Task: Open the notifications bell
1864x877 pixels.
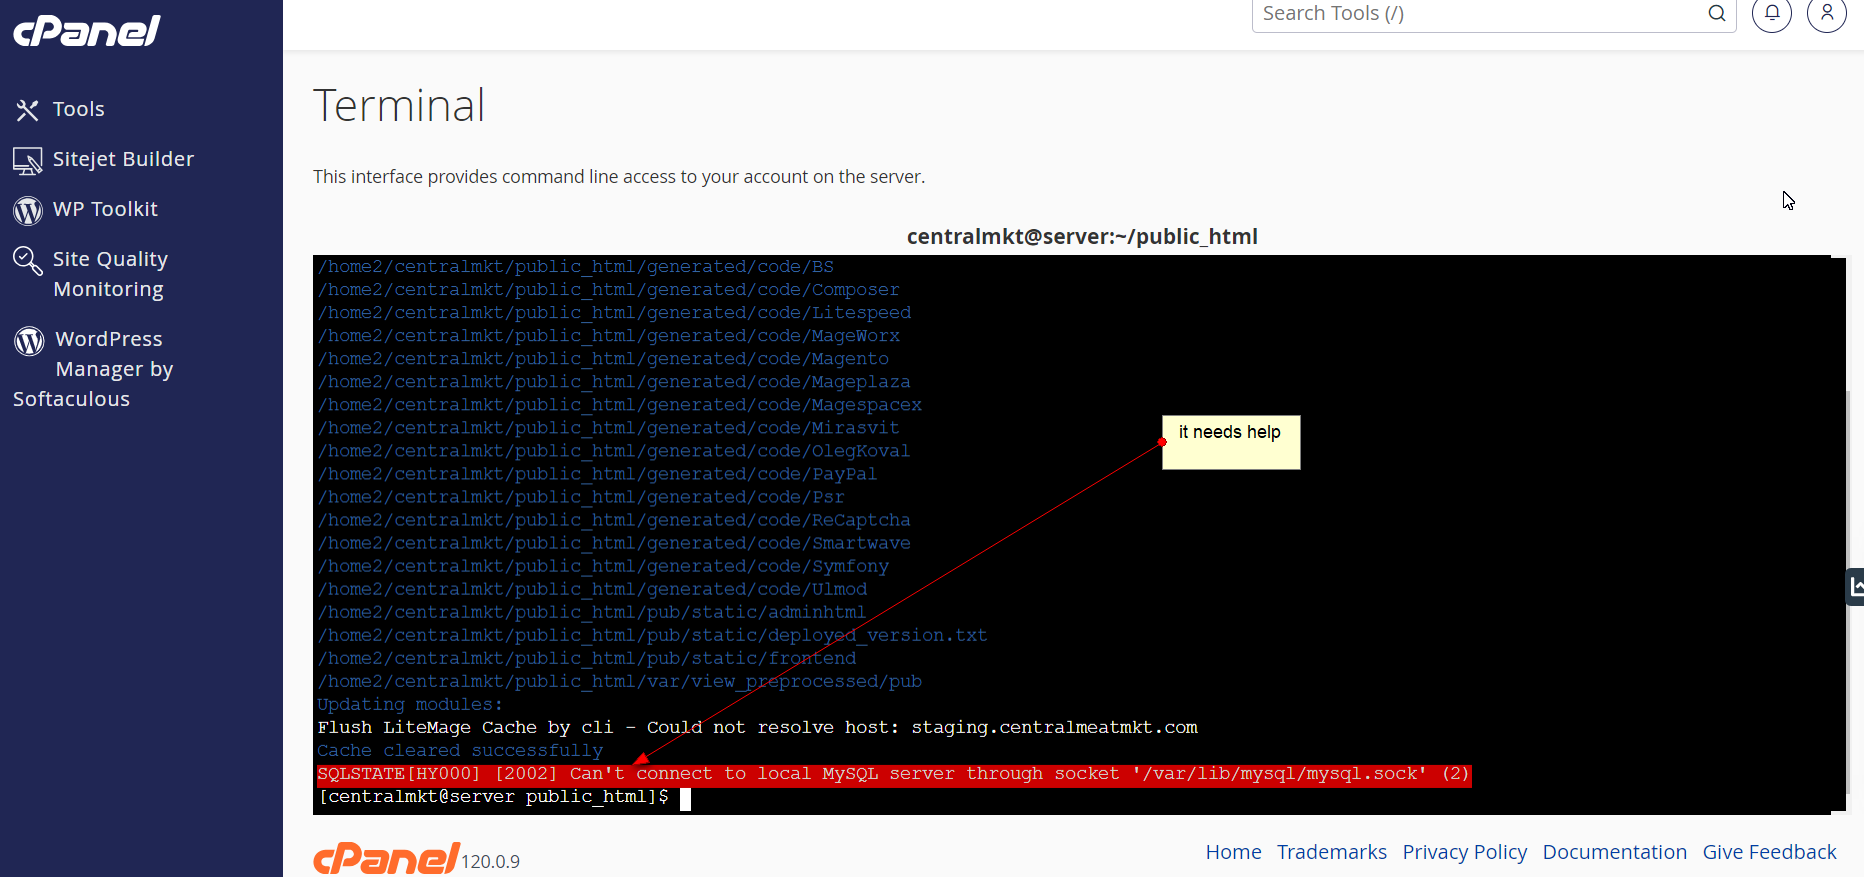Action: [1772, 13]
